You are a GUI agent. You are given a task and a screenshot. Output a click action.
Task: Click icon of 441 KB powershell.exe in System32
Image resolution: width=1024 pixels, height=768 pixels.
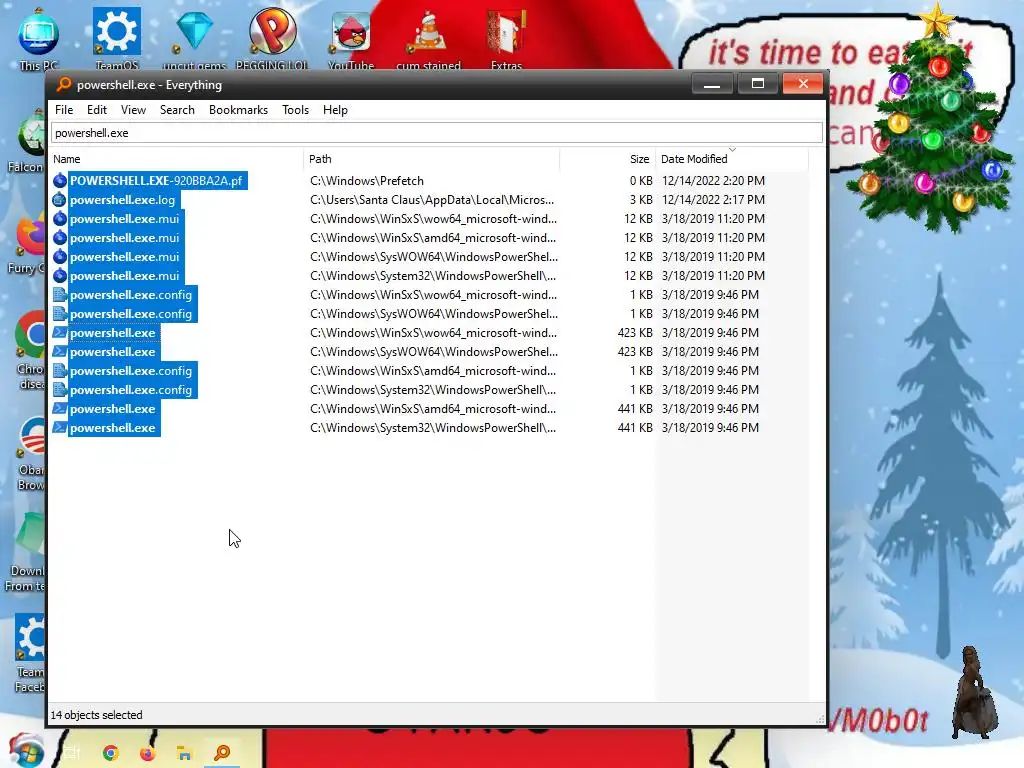click(60, 428)
